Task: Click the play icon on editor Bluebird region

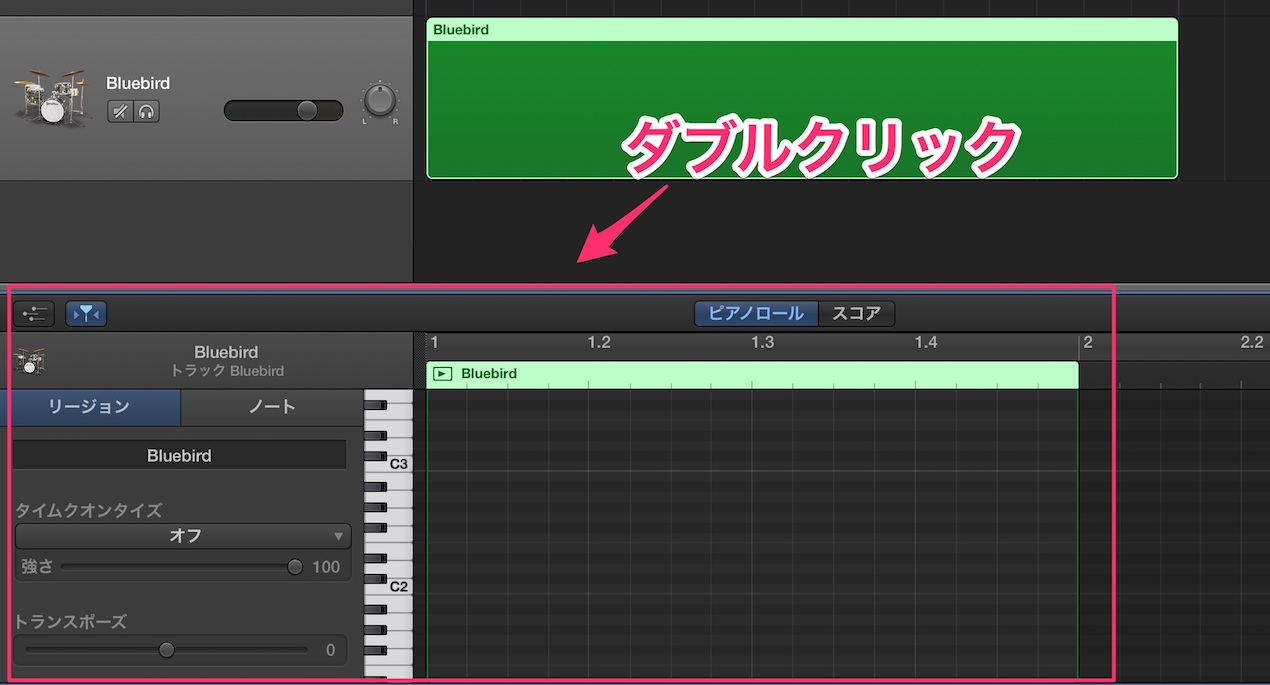Action: click(443, 374)
